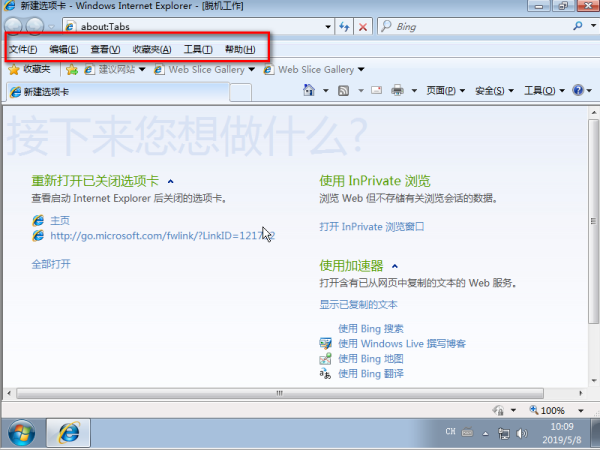
Task: Click 显示已复制的文本 link
Action: click(x=358, y=305)
